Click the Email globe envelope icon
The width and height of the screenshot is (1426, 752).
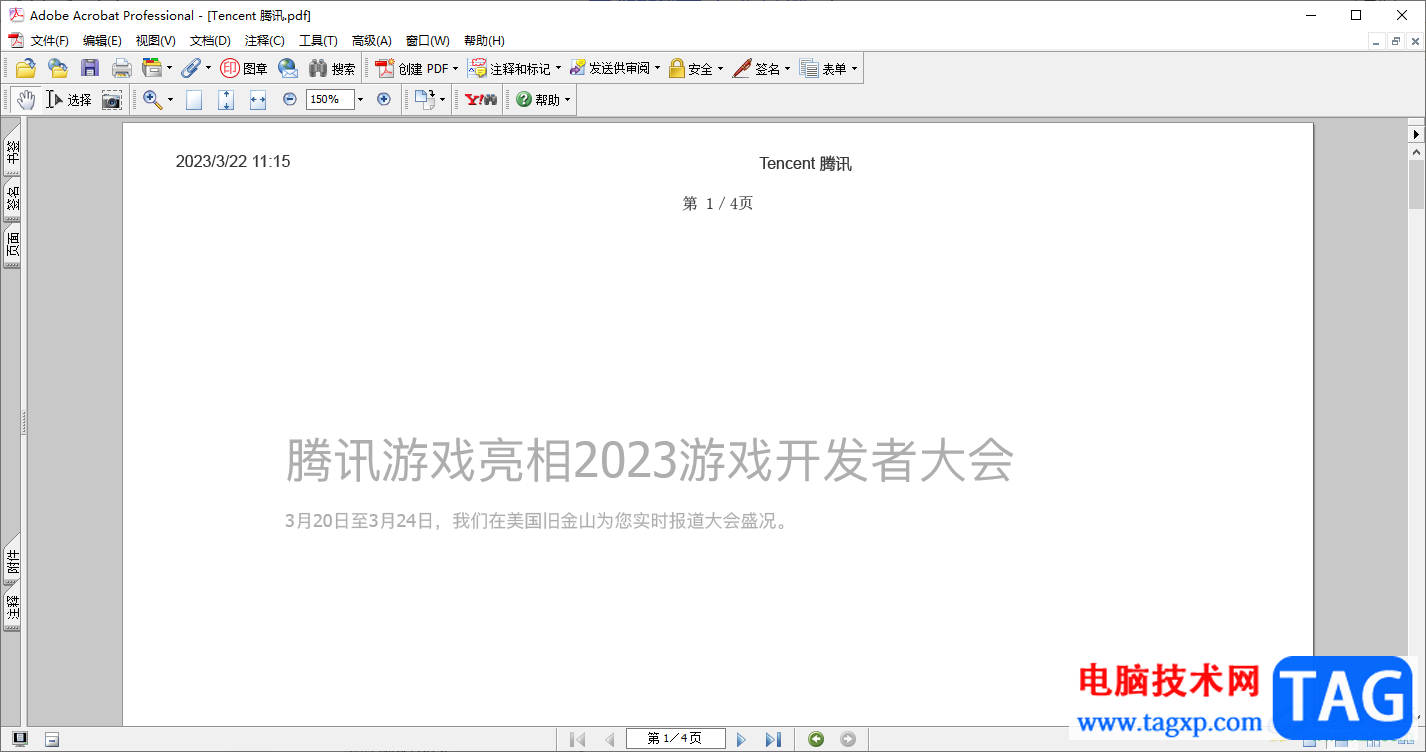[x=288, y=68]
